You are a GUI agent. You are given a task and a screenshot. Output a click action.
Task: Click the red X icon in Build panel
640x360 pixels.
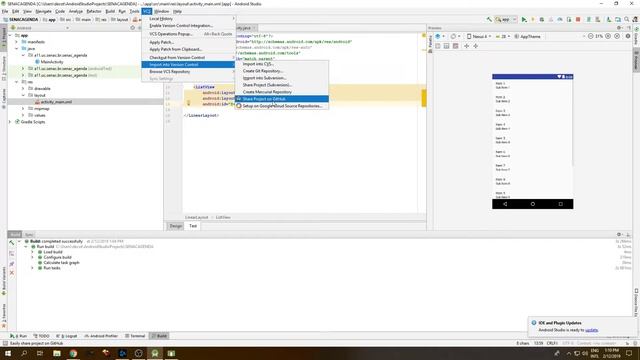point(12,273)
